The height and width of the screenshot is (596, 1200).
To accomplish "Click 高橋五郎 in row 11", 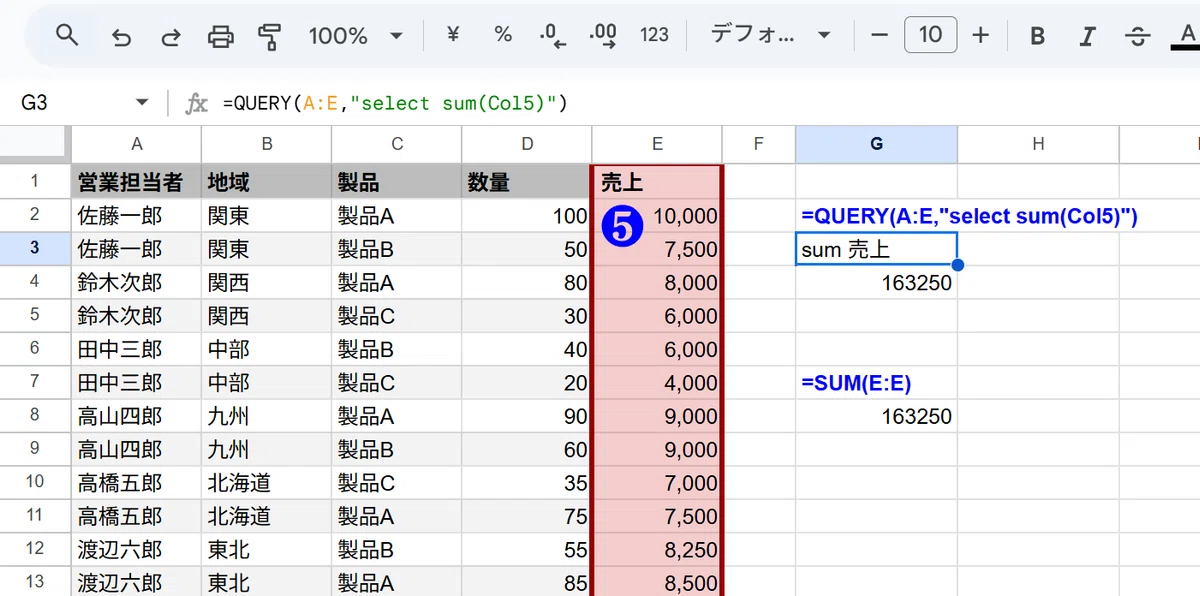I will click(x=136, y=516).
